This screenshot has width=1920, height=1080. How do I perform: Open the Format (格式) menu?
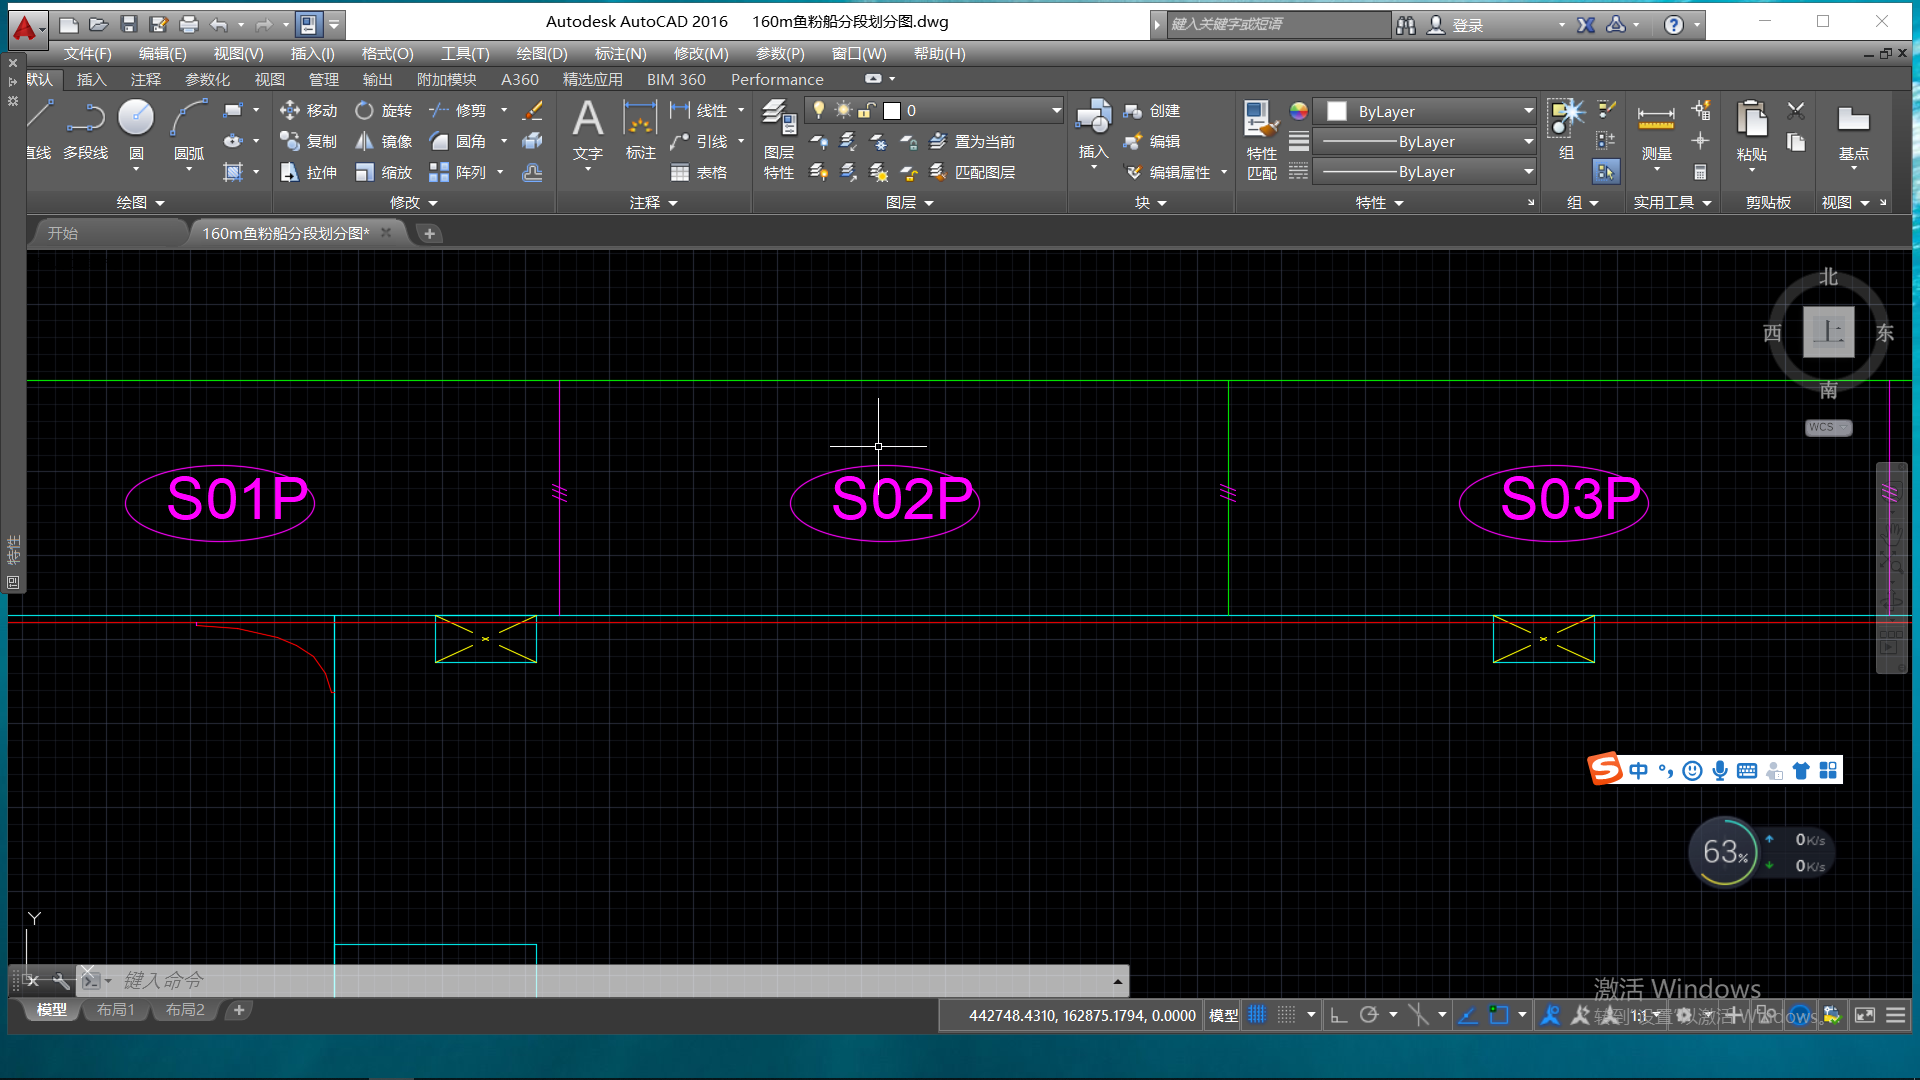(387, 53)
